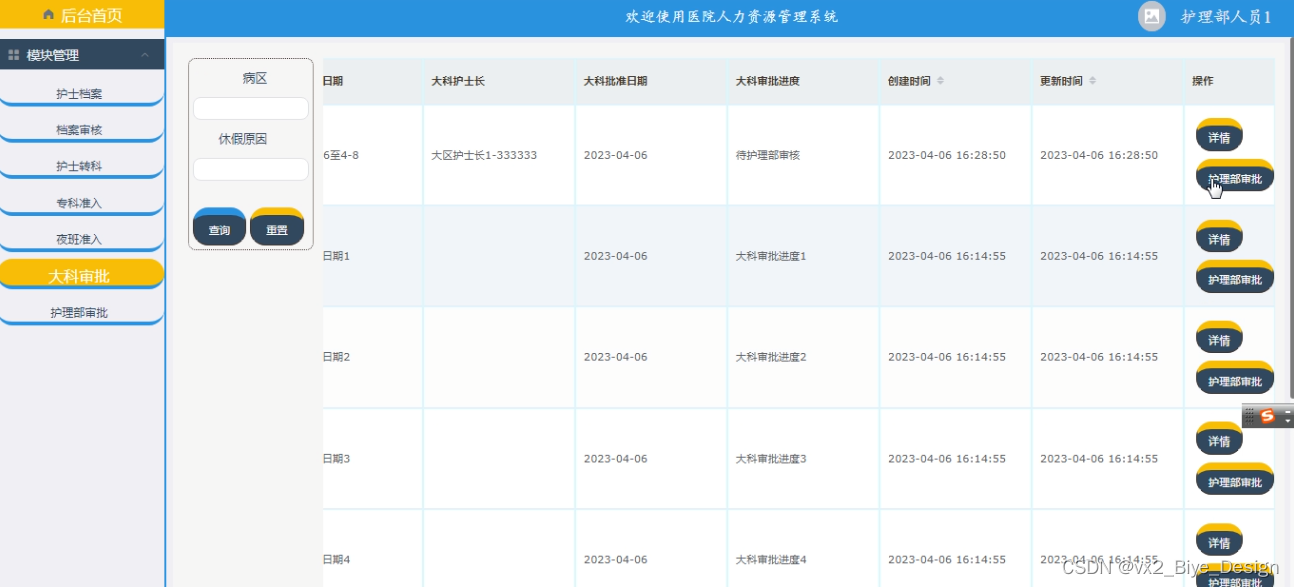Viewport: 1294px width, 587px height.
Task: Open 详情 for 大科审批进度1 row
Action: click(x=1219, y=237)
